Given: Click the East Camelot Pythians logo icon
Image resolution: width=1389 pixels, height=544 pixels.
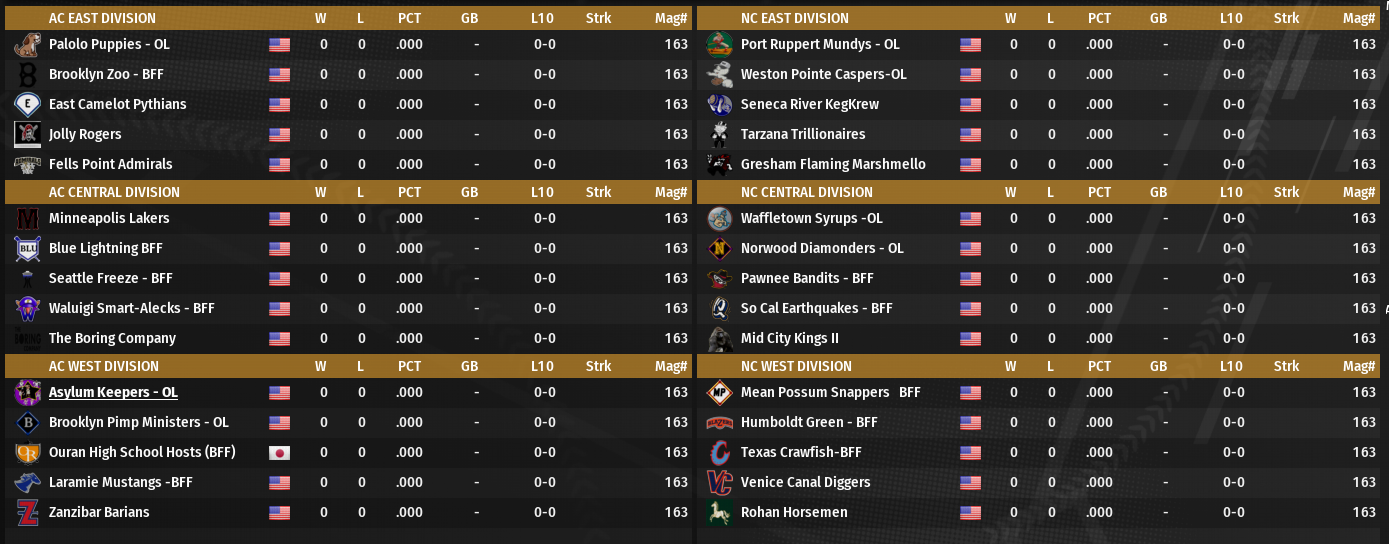Looking at the screenshot, I should 27,104.
